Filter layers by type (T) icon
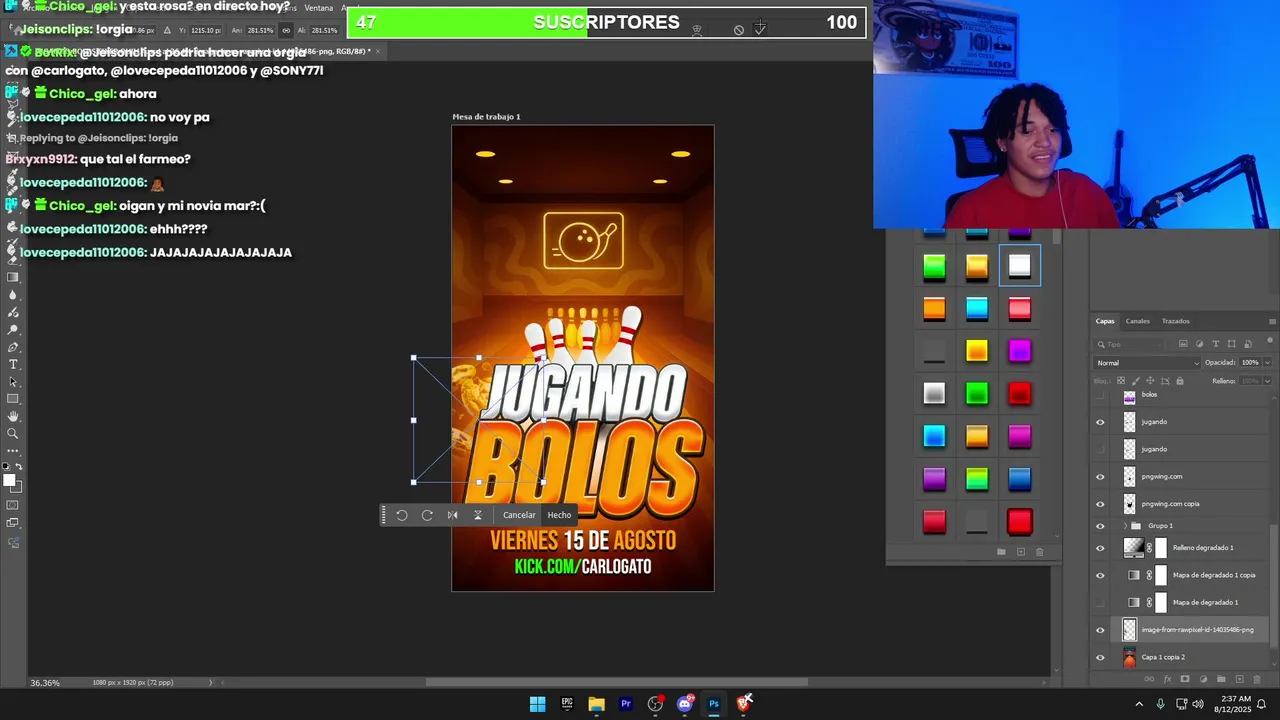 tap(1215, 344)
